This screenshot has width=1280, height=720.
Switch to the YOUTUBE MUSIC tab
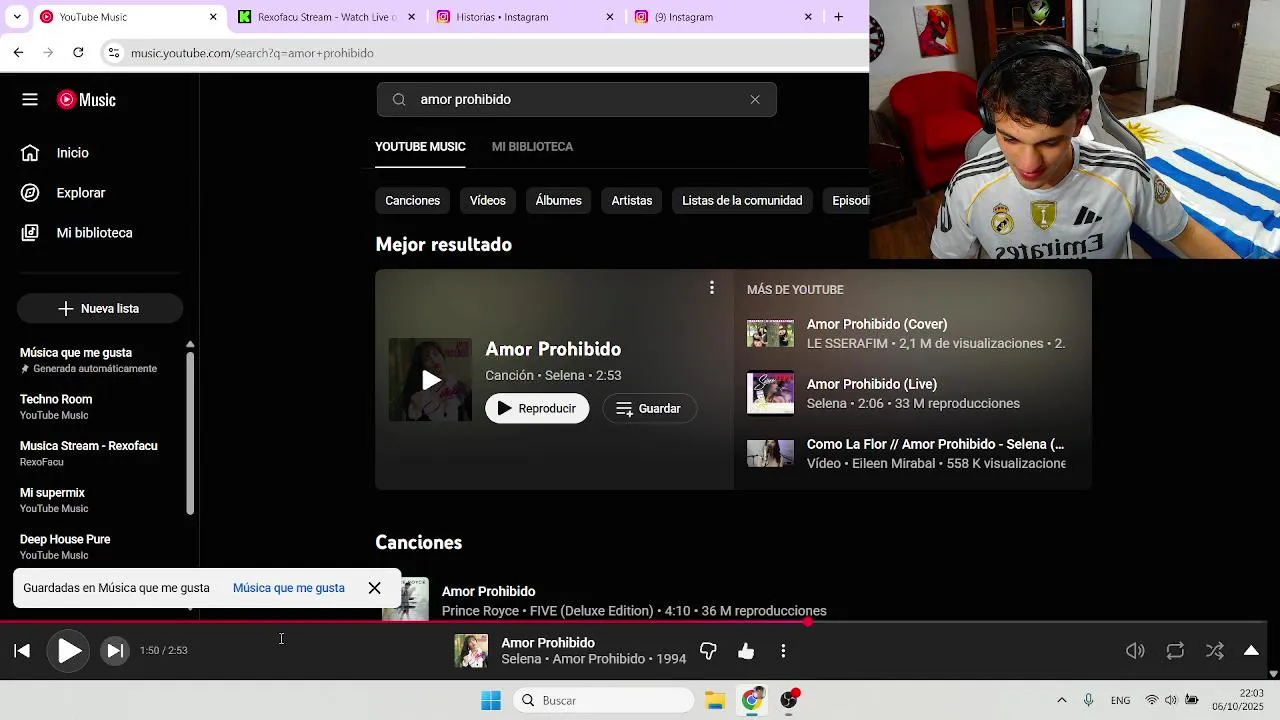420,147
